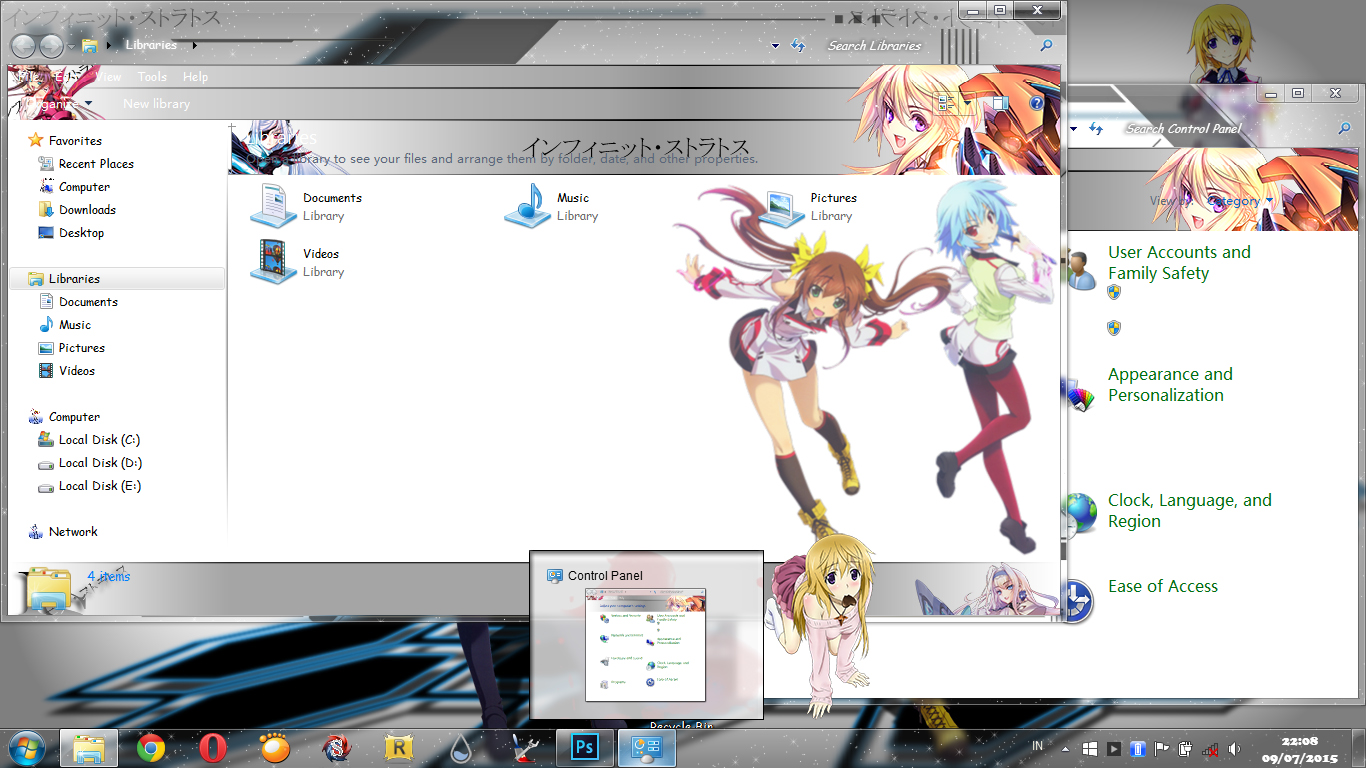Open the Libraries address bar history dropdown
Image resolution: width=1366 pixels, height=768 pixels.
(x=776, y=46)
